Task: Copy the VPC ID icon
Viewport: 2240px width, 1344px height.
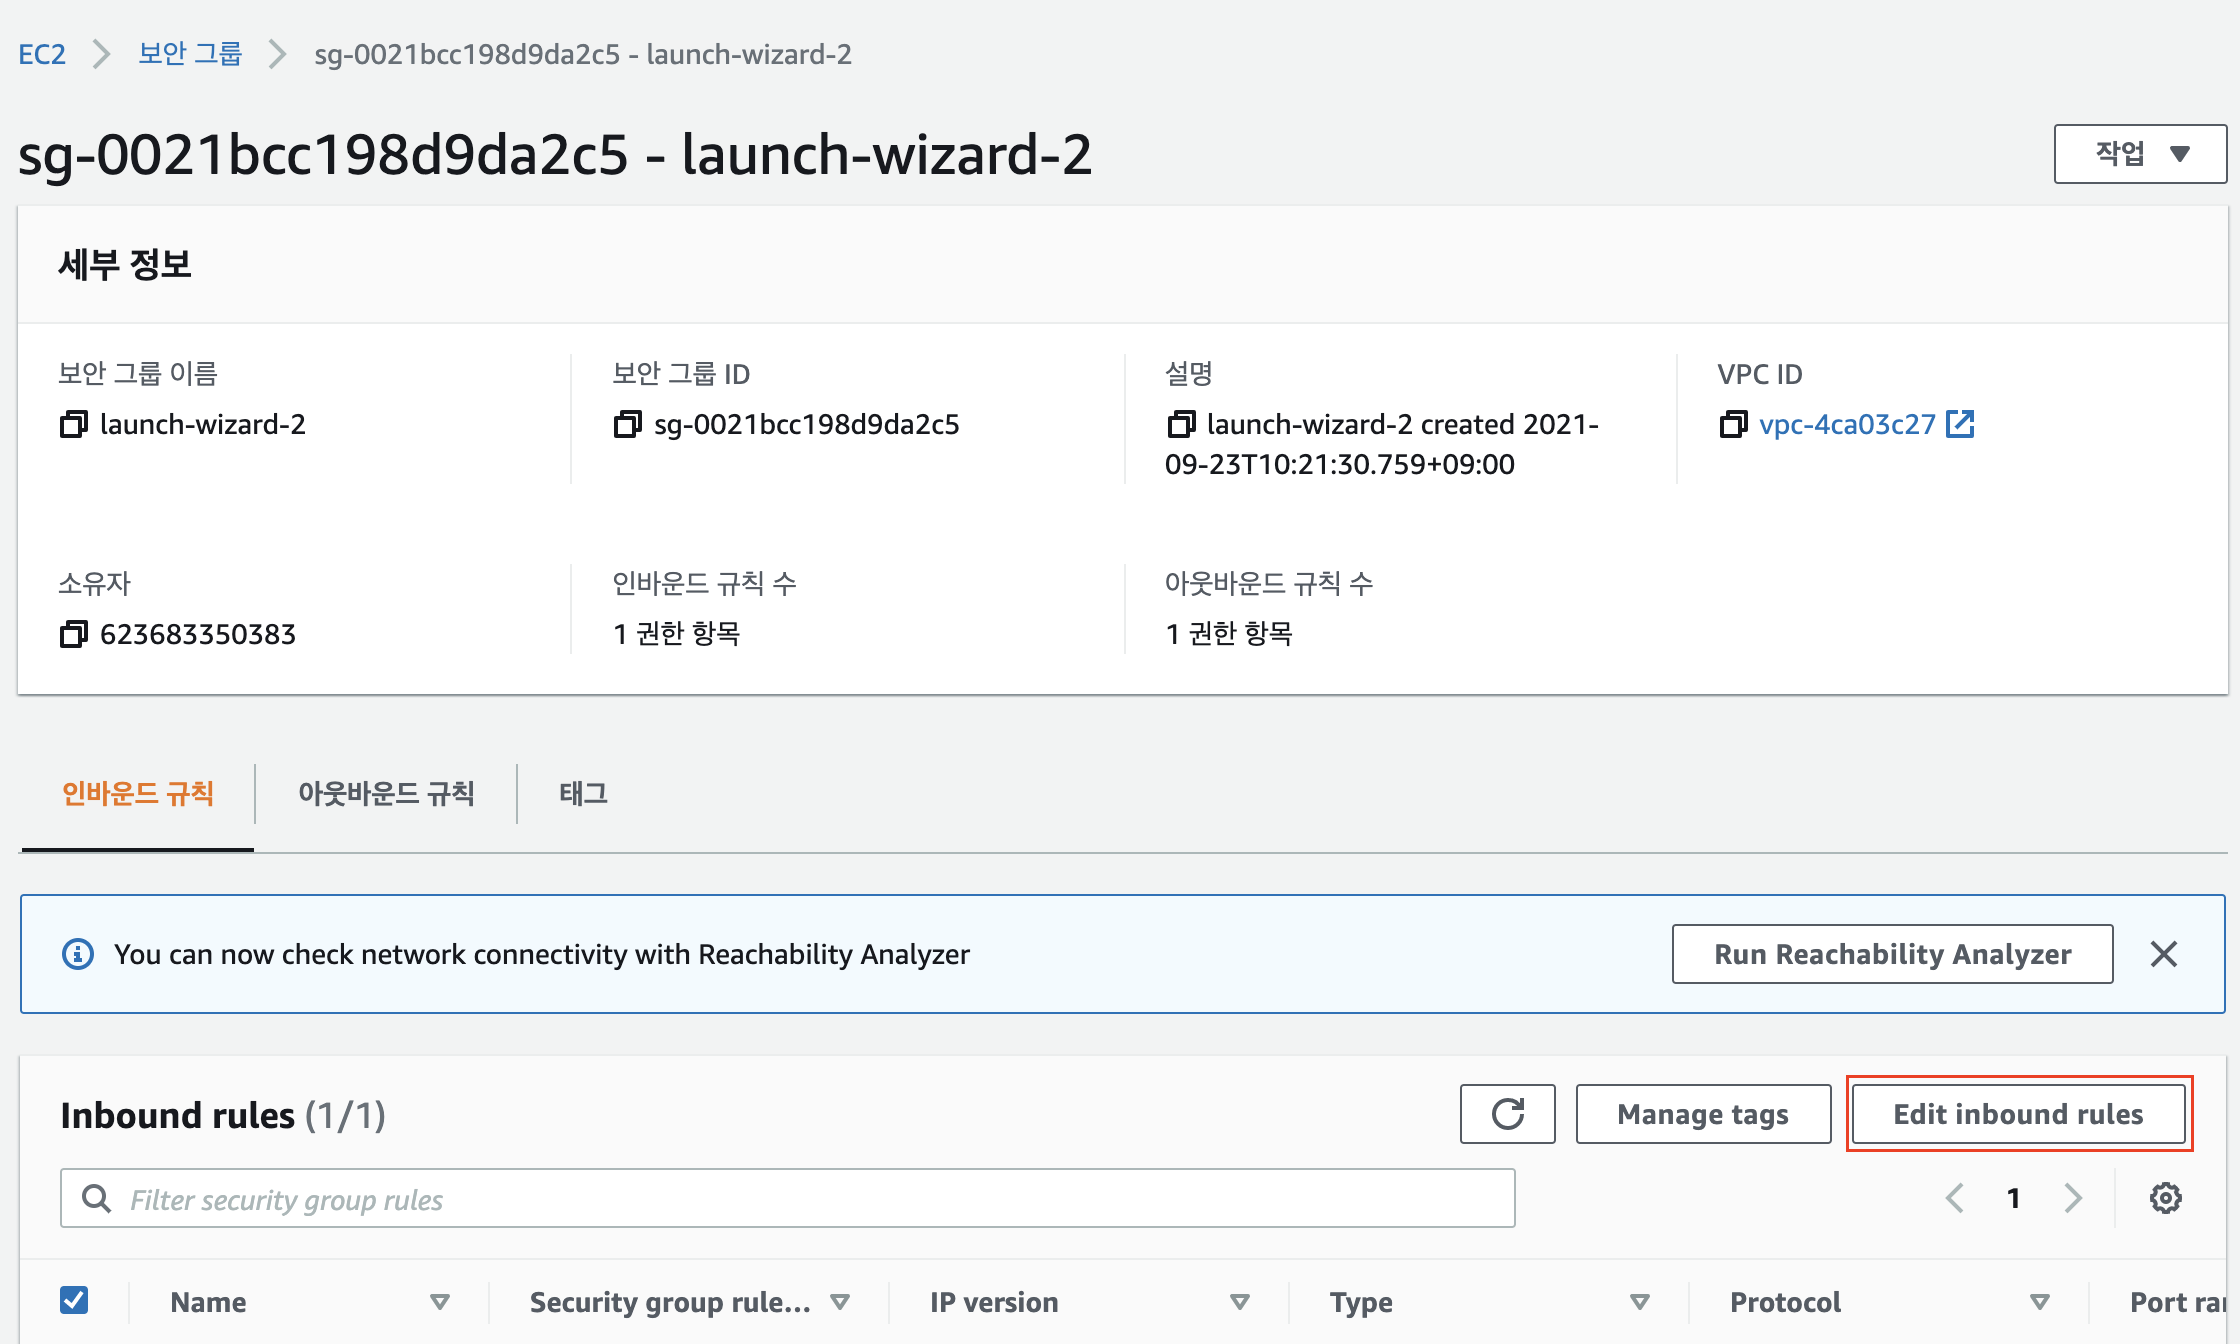Action: pos(1733,425)
